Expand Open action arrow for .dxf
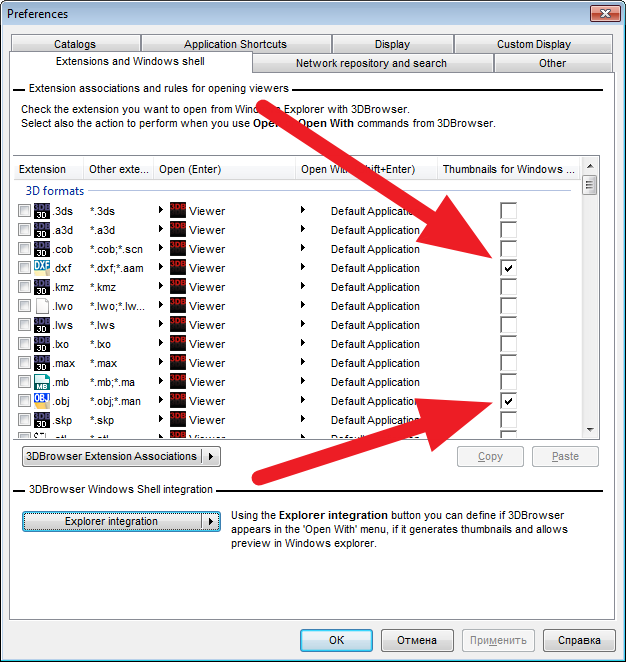The width and height of the screenshot is (626, 662). click(x=161, y=266)
